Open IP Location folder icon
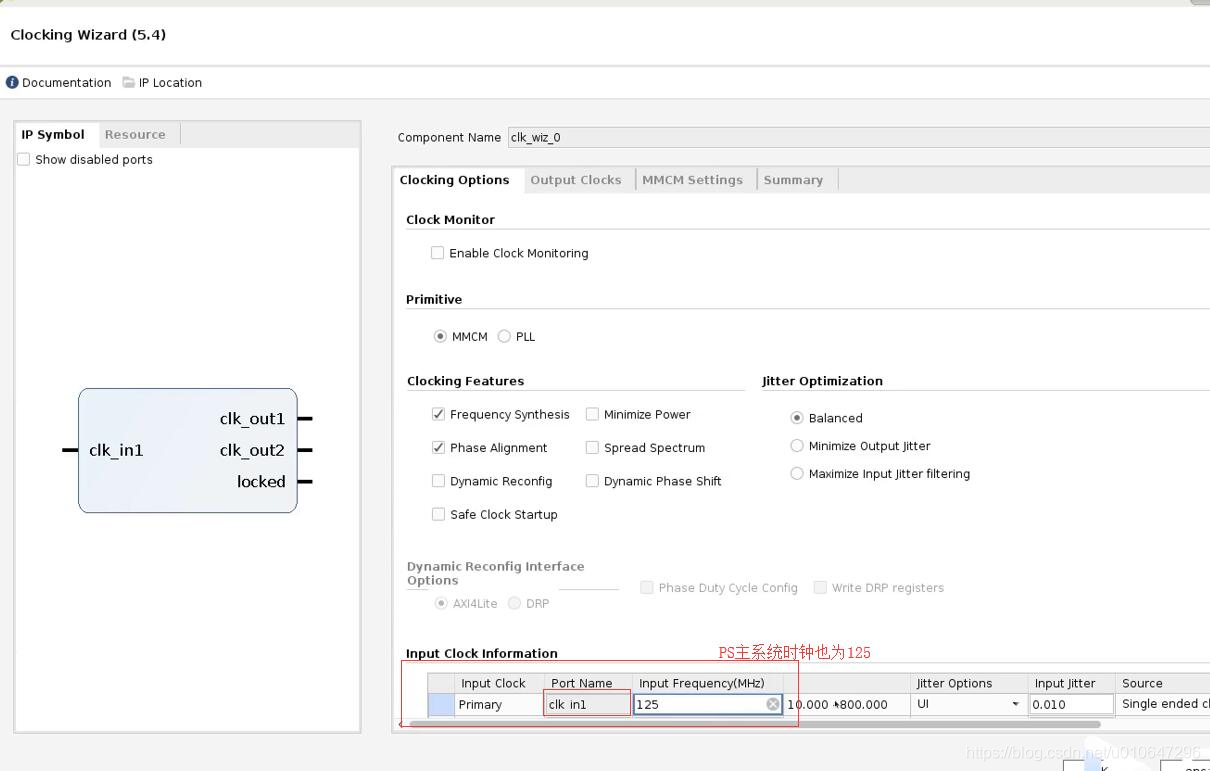 129,82
